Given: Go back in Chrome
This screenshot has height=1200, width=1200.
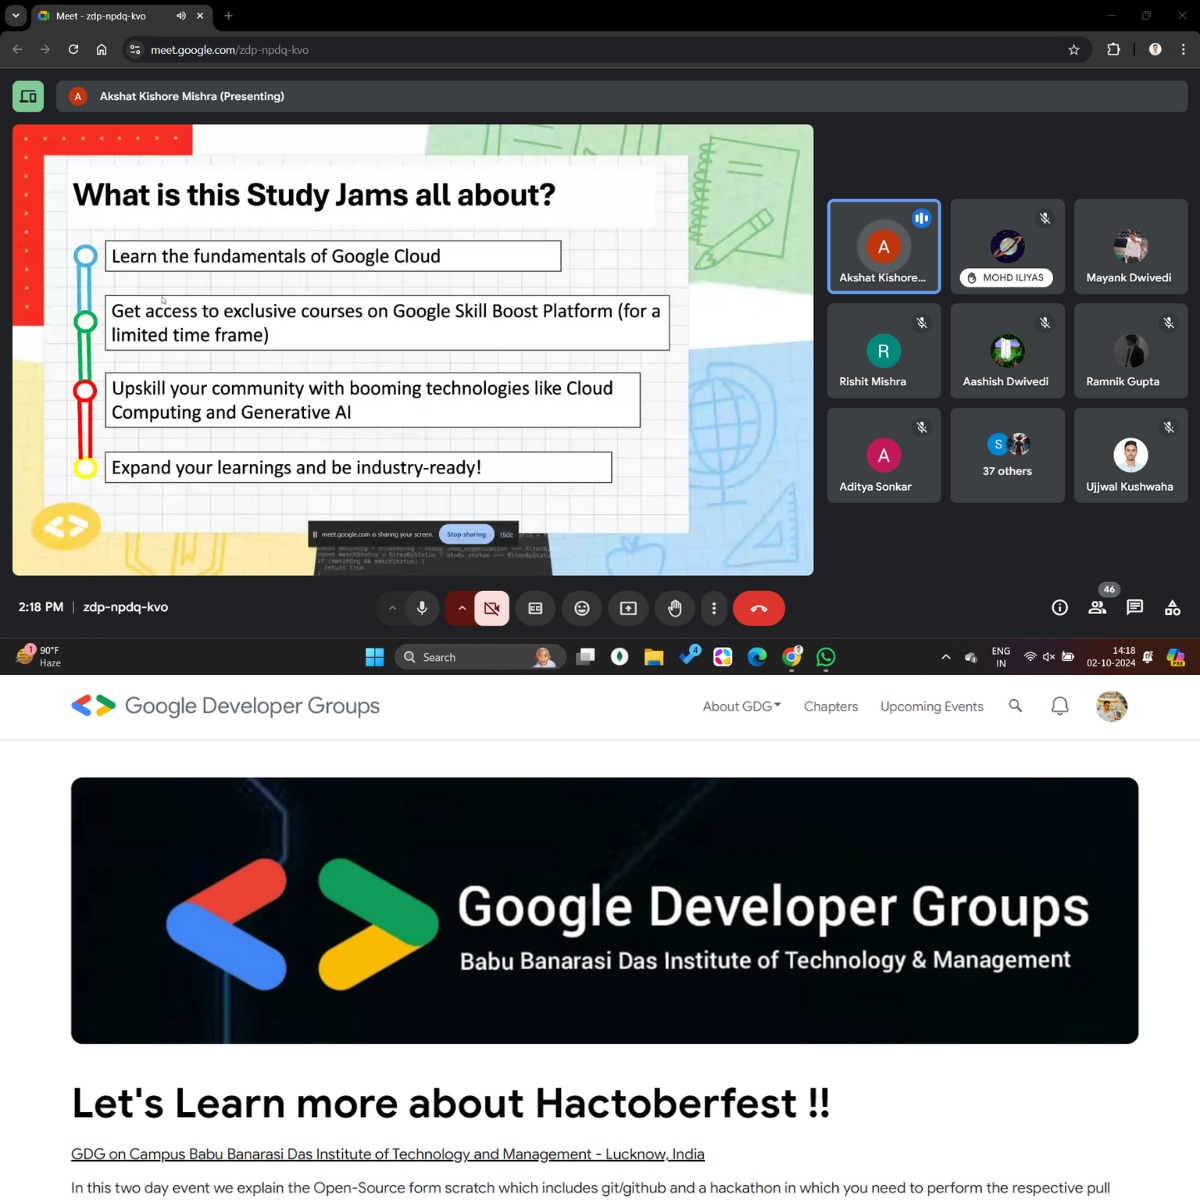Looking at the screenshot, I should (x=17, y=49).
